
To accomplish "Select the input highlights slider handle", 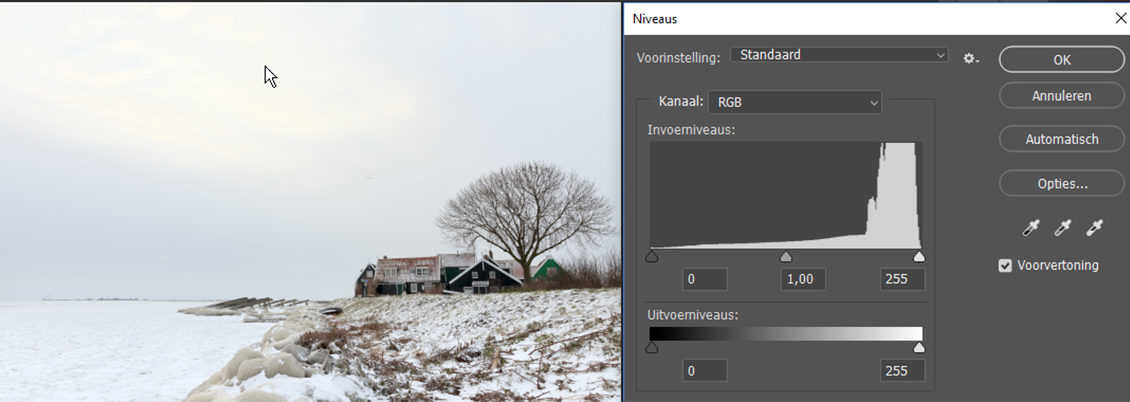I will 919,256.
